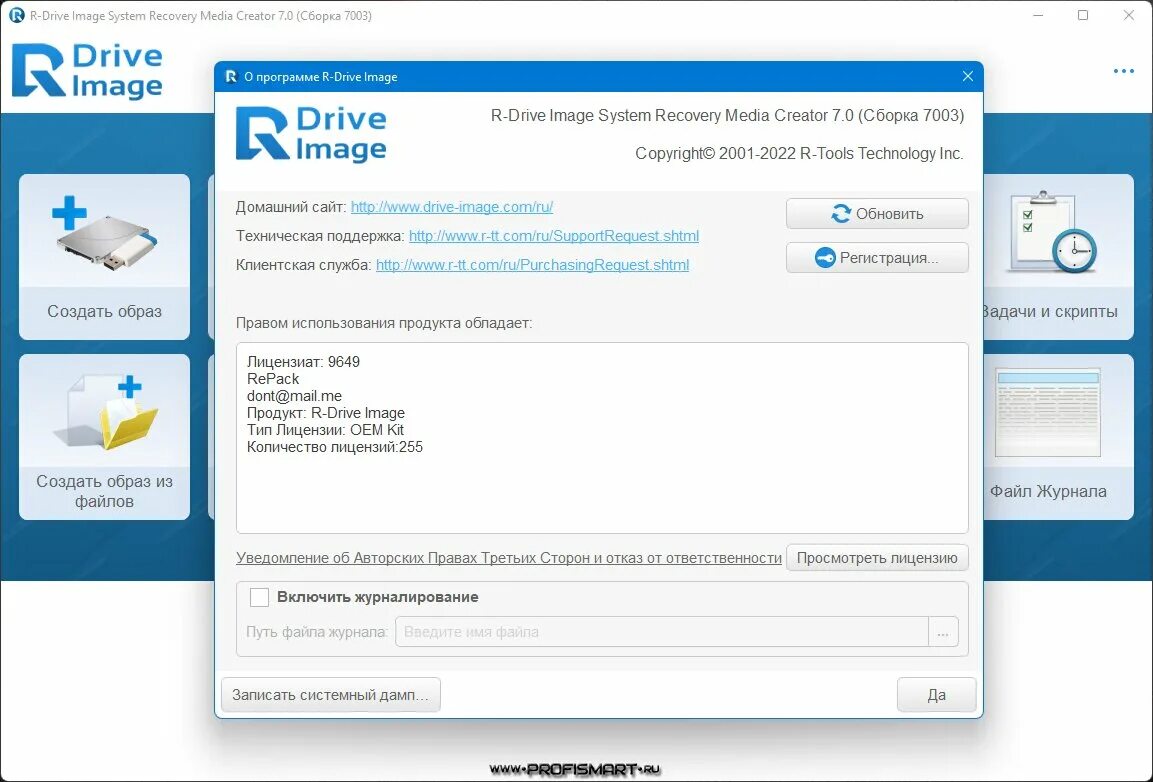Click R-Drive Image logo in main window header

tap(87, 71)
